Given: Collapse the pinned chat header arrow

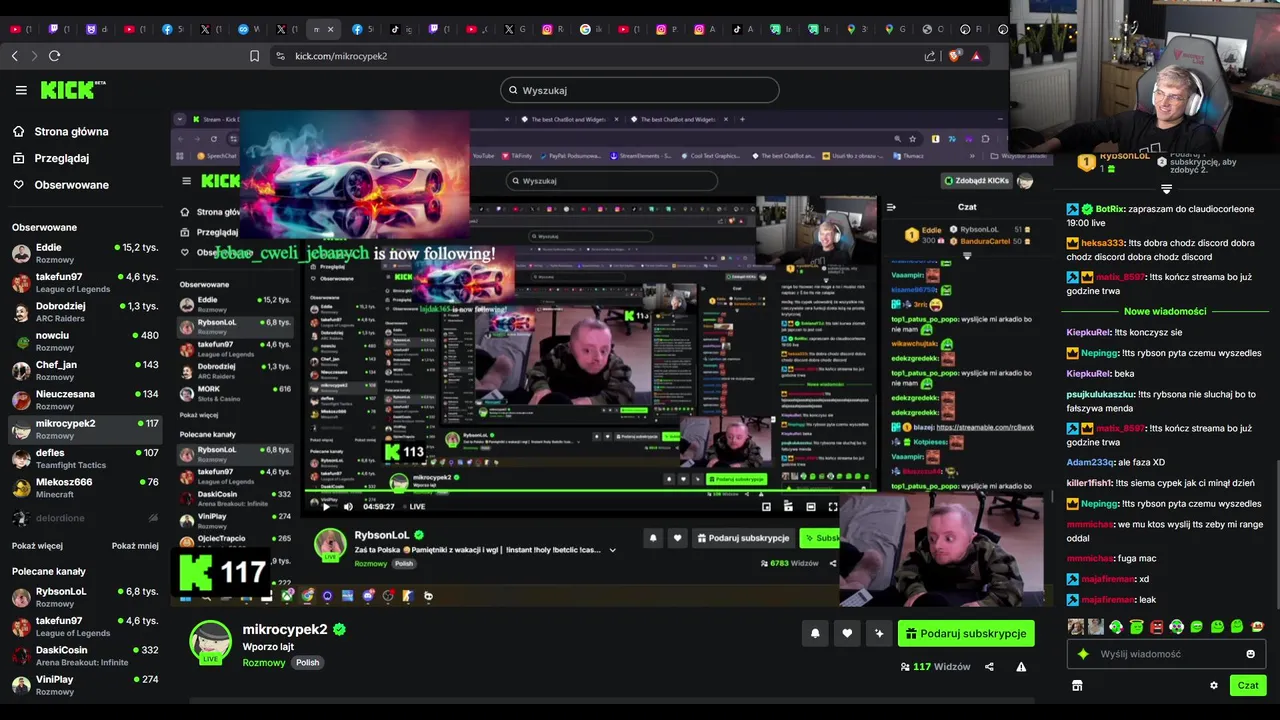Looking at the screenshot, I should (x=1166, y=189).
